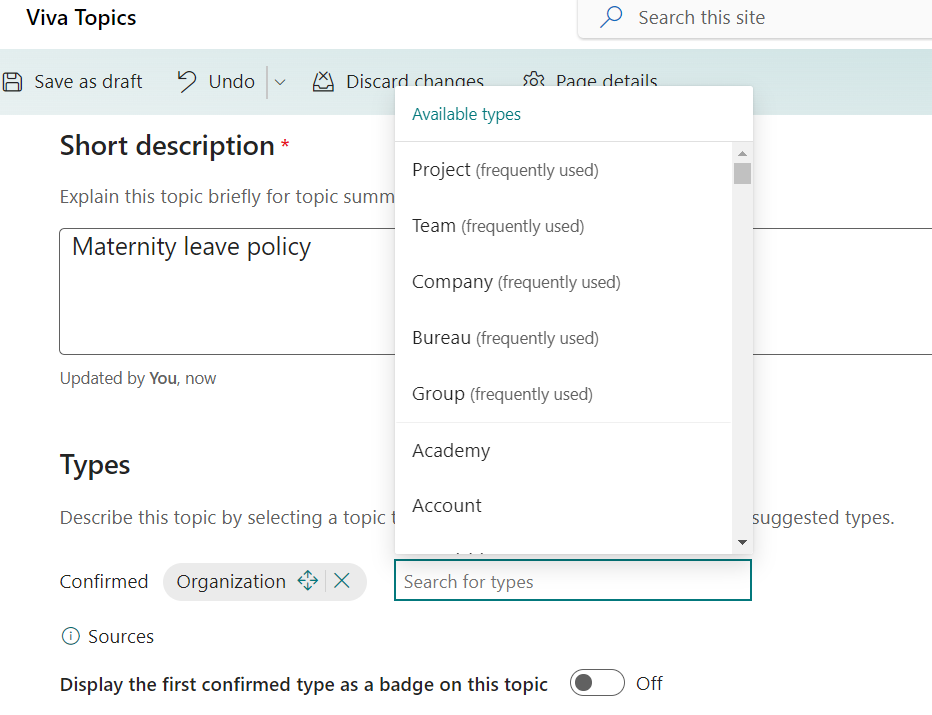Pick Academy from available types
The height and width of the screenshot is (715, 932).
(x=563, y=451)
